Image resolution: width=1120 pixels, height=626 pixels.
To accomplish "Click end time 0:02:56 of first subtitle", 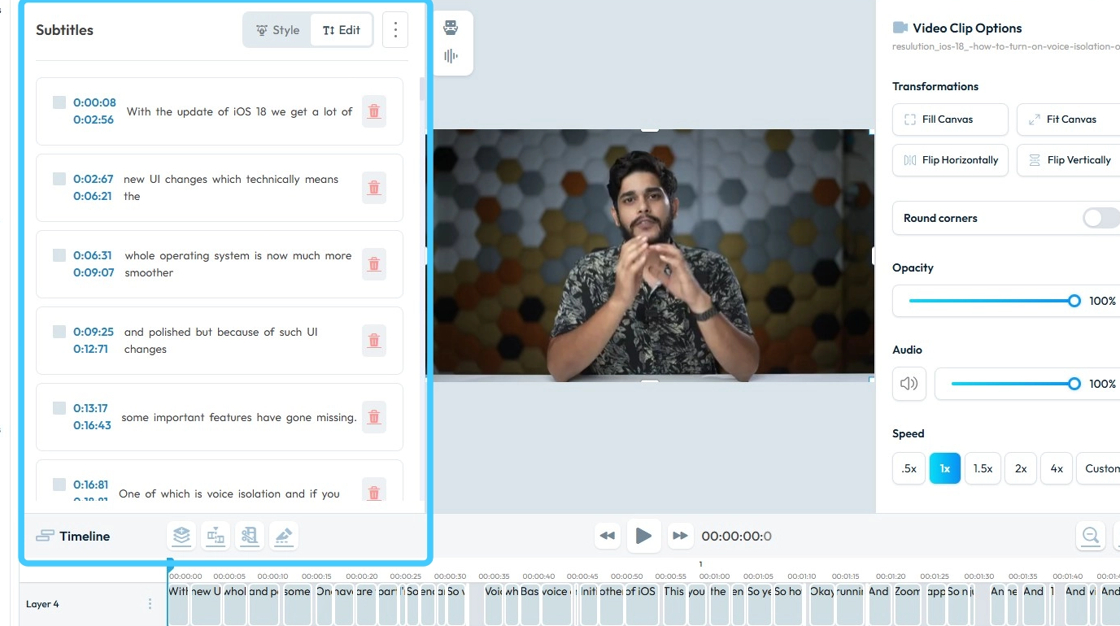I will 94,119.
